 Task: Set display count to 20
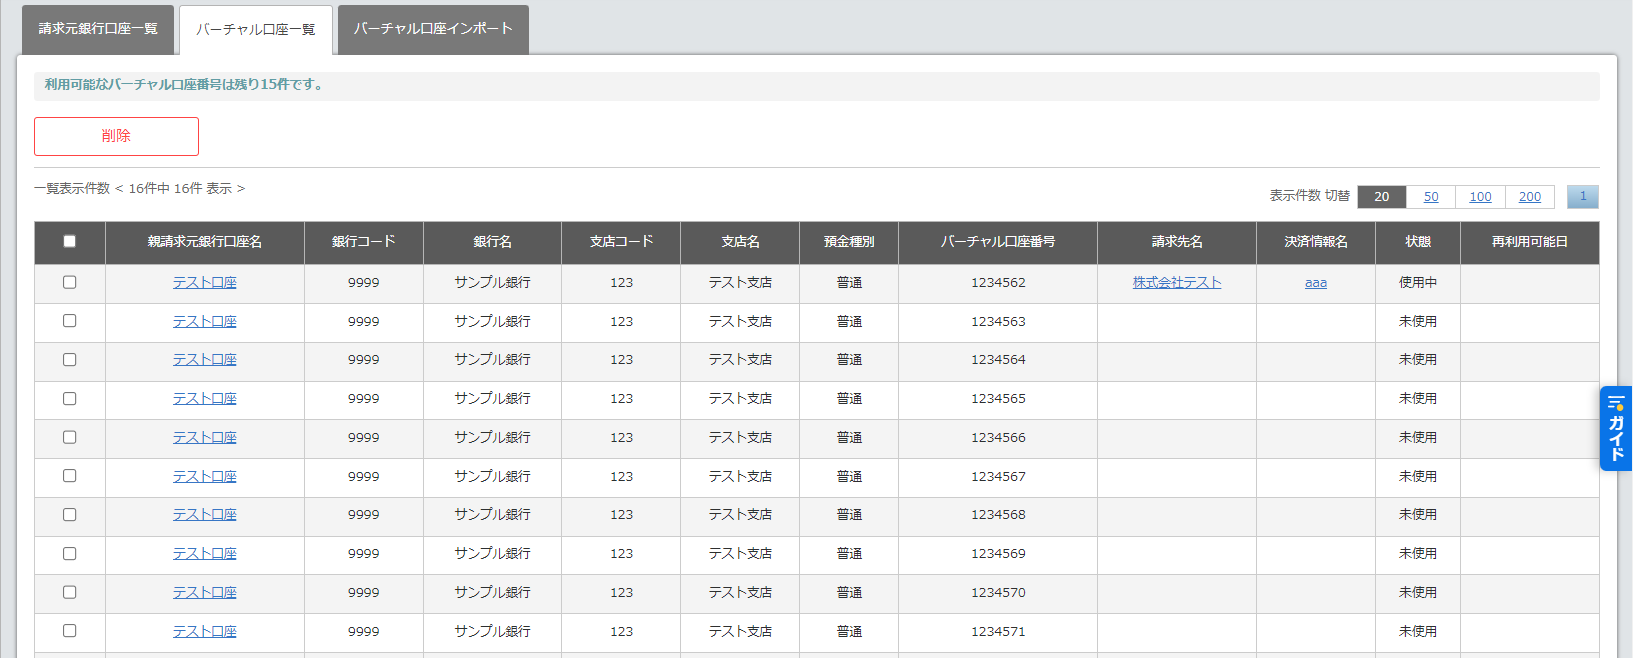click(x=1381, y=197)
